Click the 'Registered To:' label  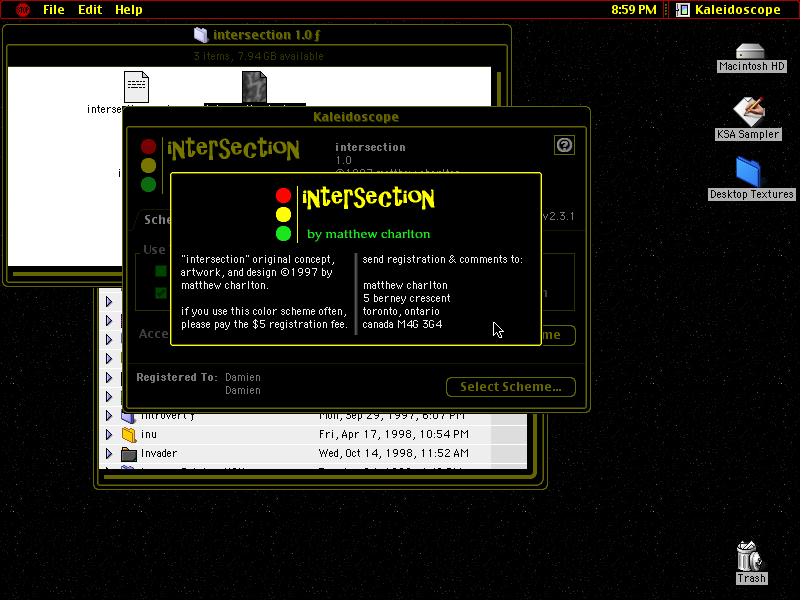click(177, 377)
